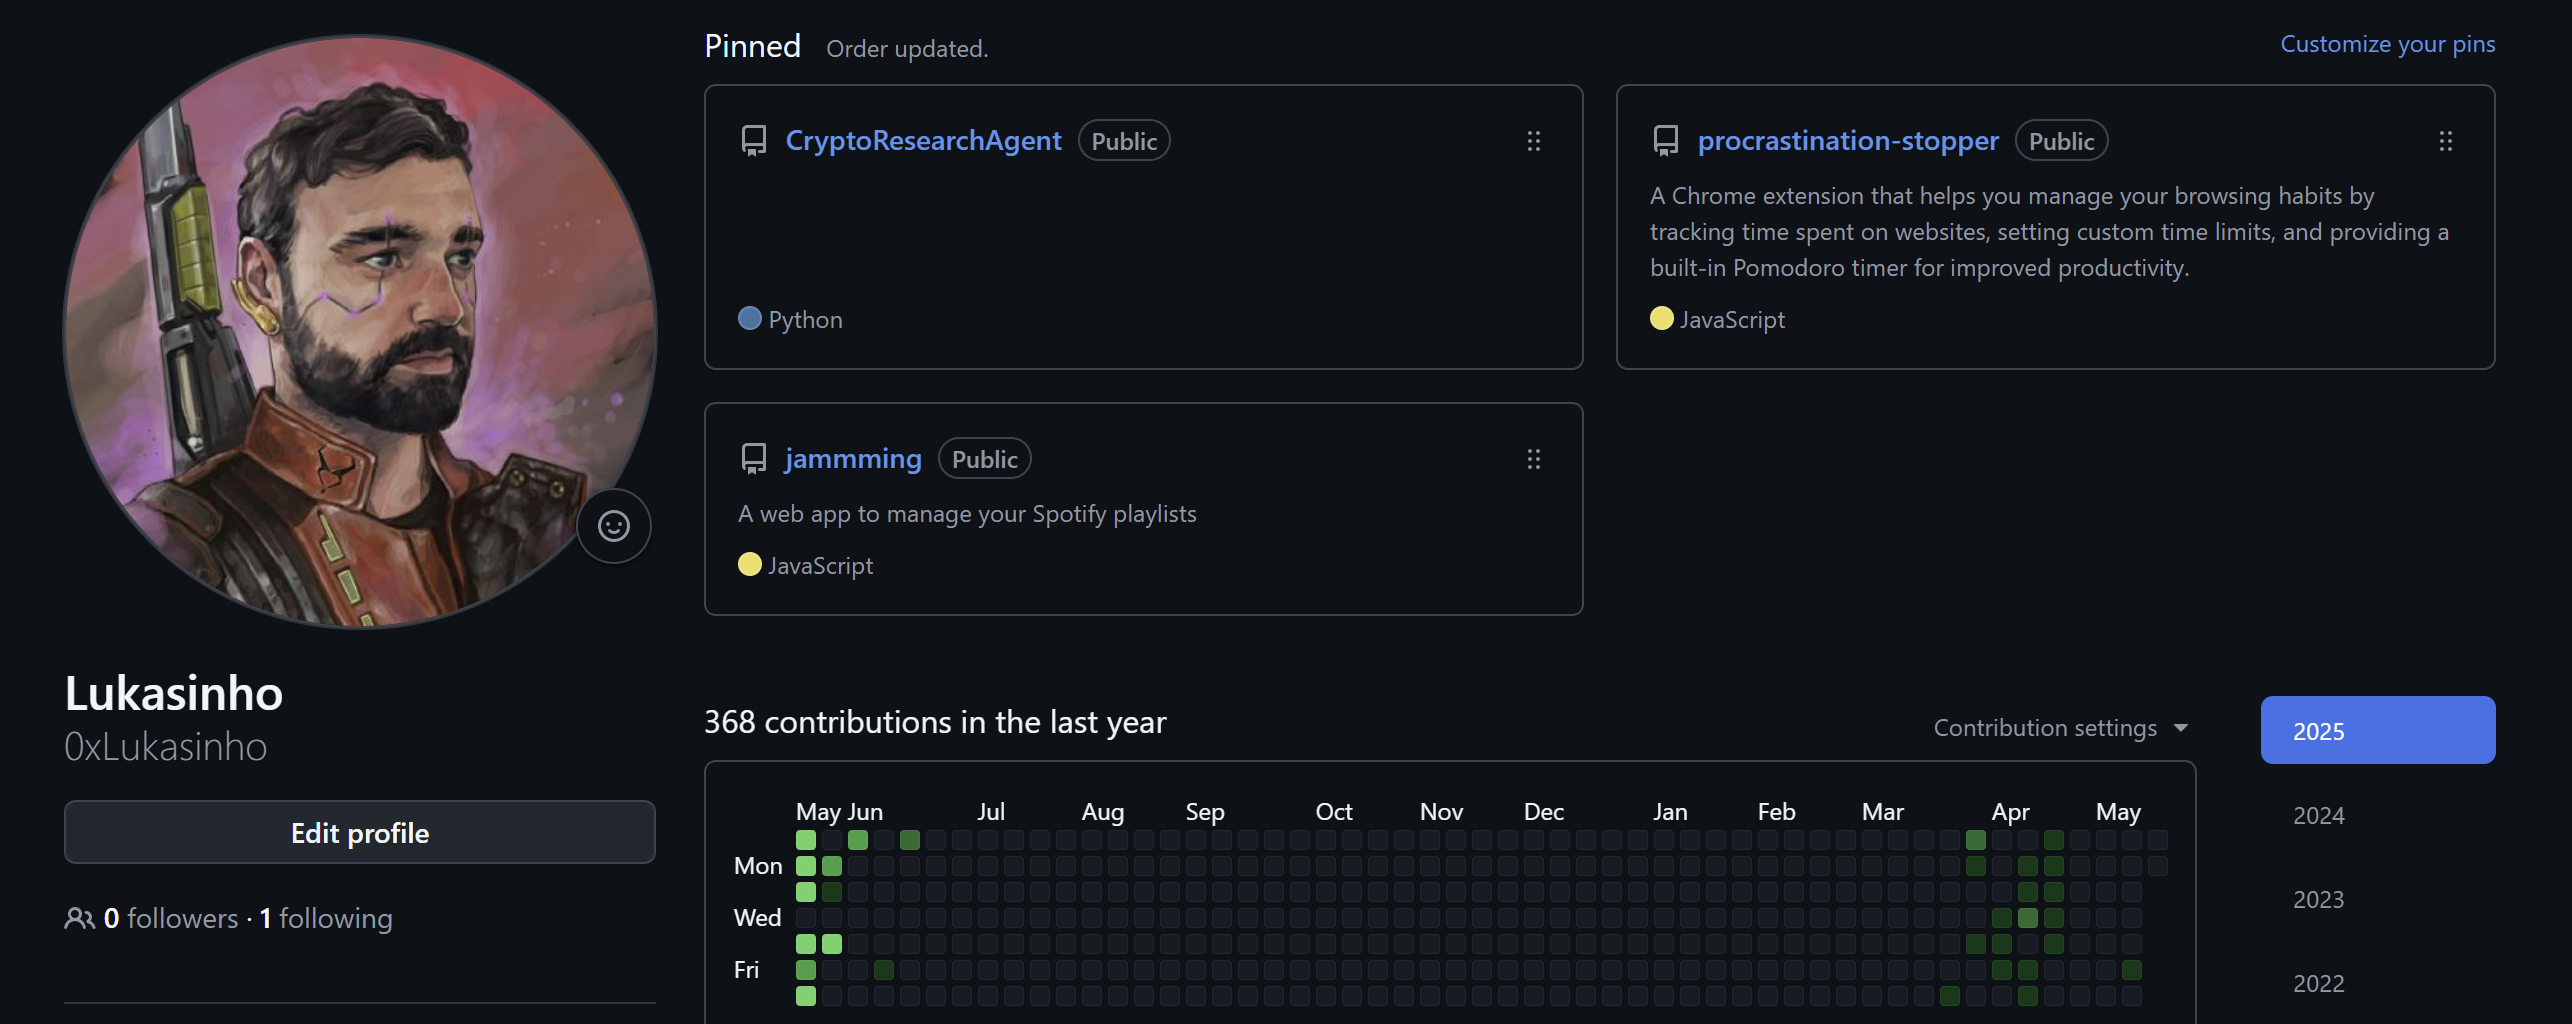Select the 2025 contributions year
The width and height of the screenshot is (2572, 1024).
2377,730
